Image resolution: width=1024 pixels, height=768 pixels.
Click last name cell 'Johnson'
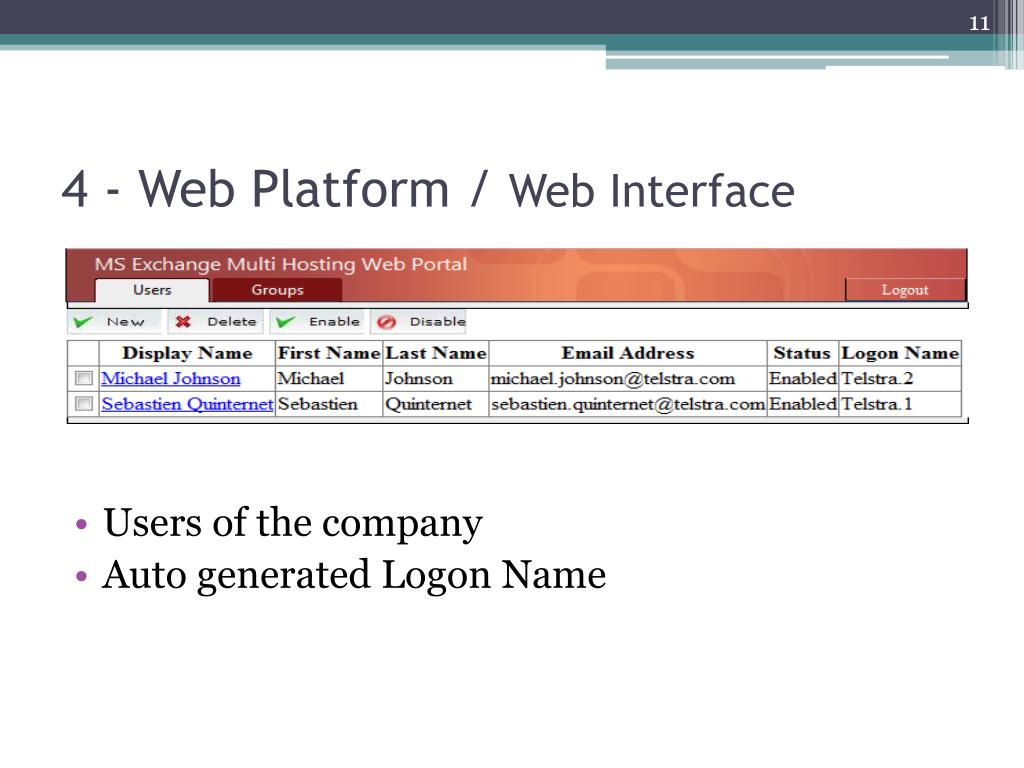click(x=436, y=379)
